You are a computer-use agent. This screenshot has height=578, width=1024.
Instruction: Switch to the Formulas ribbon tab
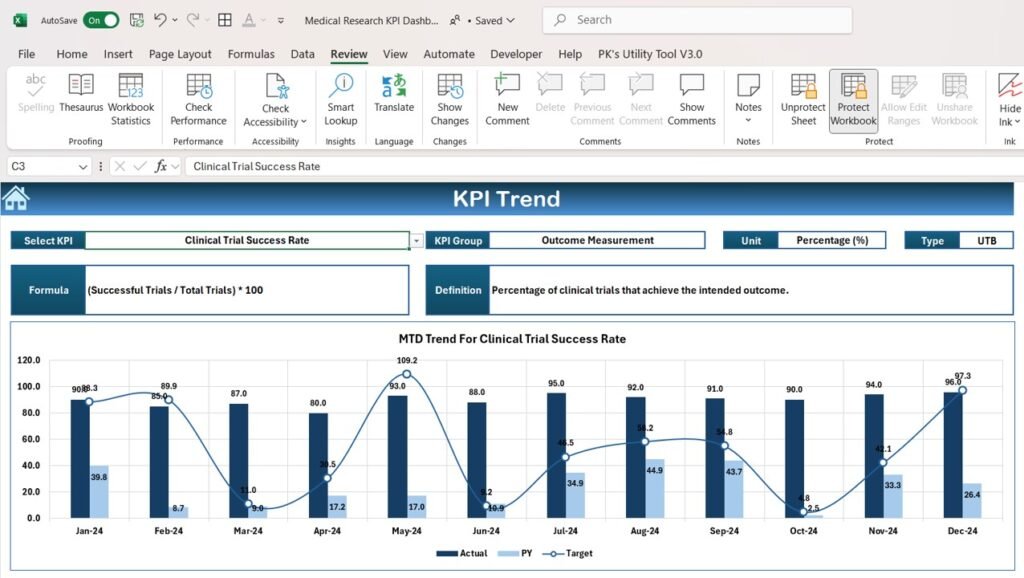pyautogui.click(x=250, y=54)
